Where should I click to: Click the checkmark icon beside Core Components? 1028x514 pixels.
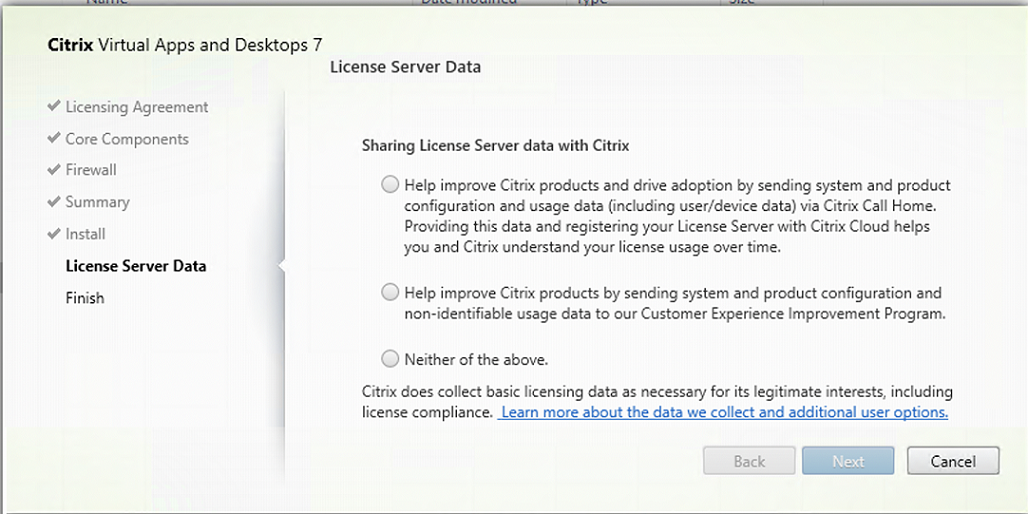[54, 139]
